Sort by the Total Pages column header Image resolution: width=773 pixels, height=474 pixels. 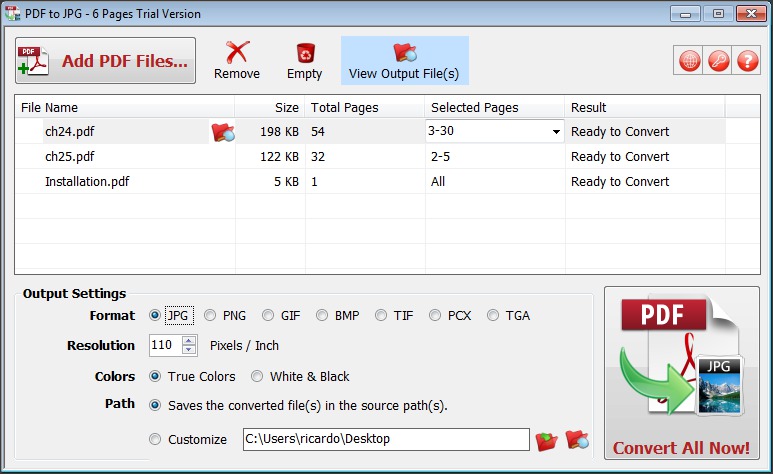click(365, 107)
